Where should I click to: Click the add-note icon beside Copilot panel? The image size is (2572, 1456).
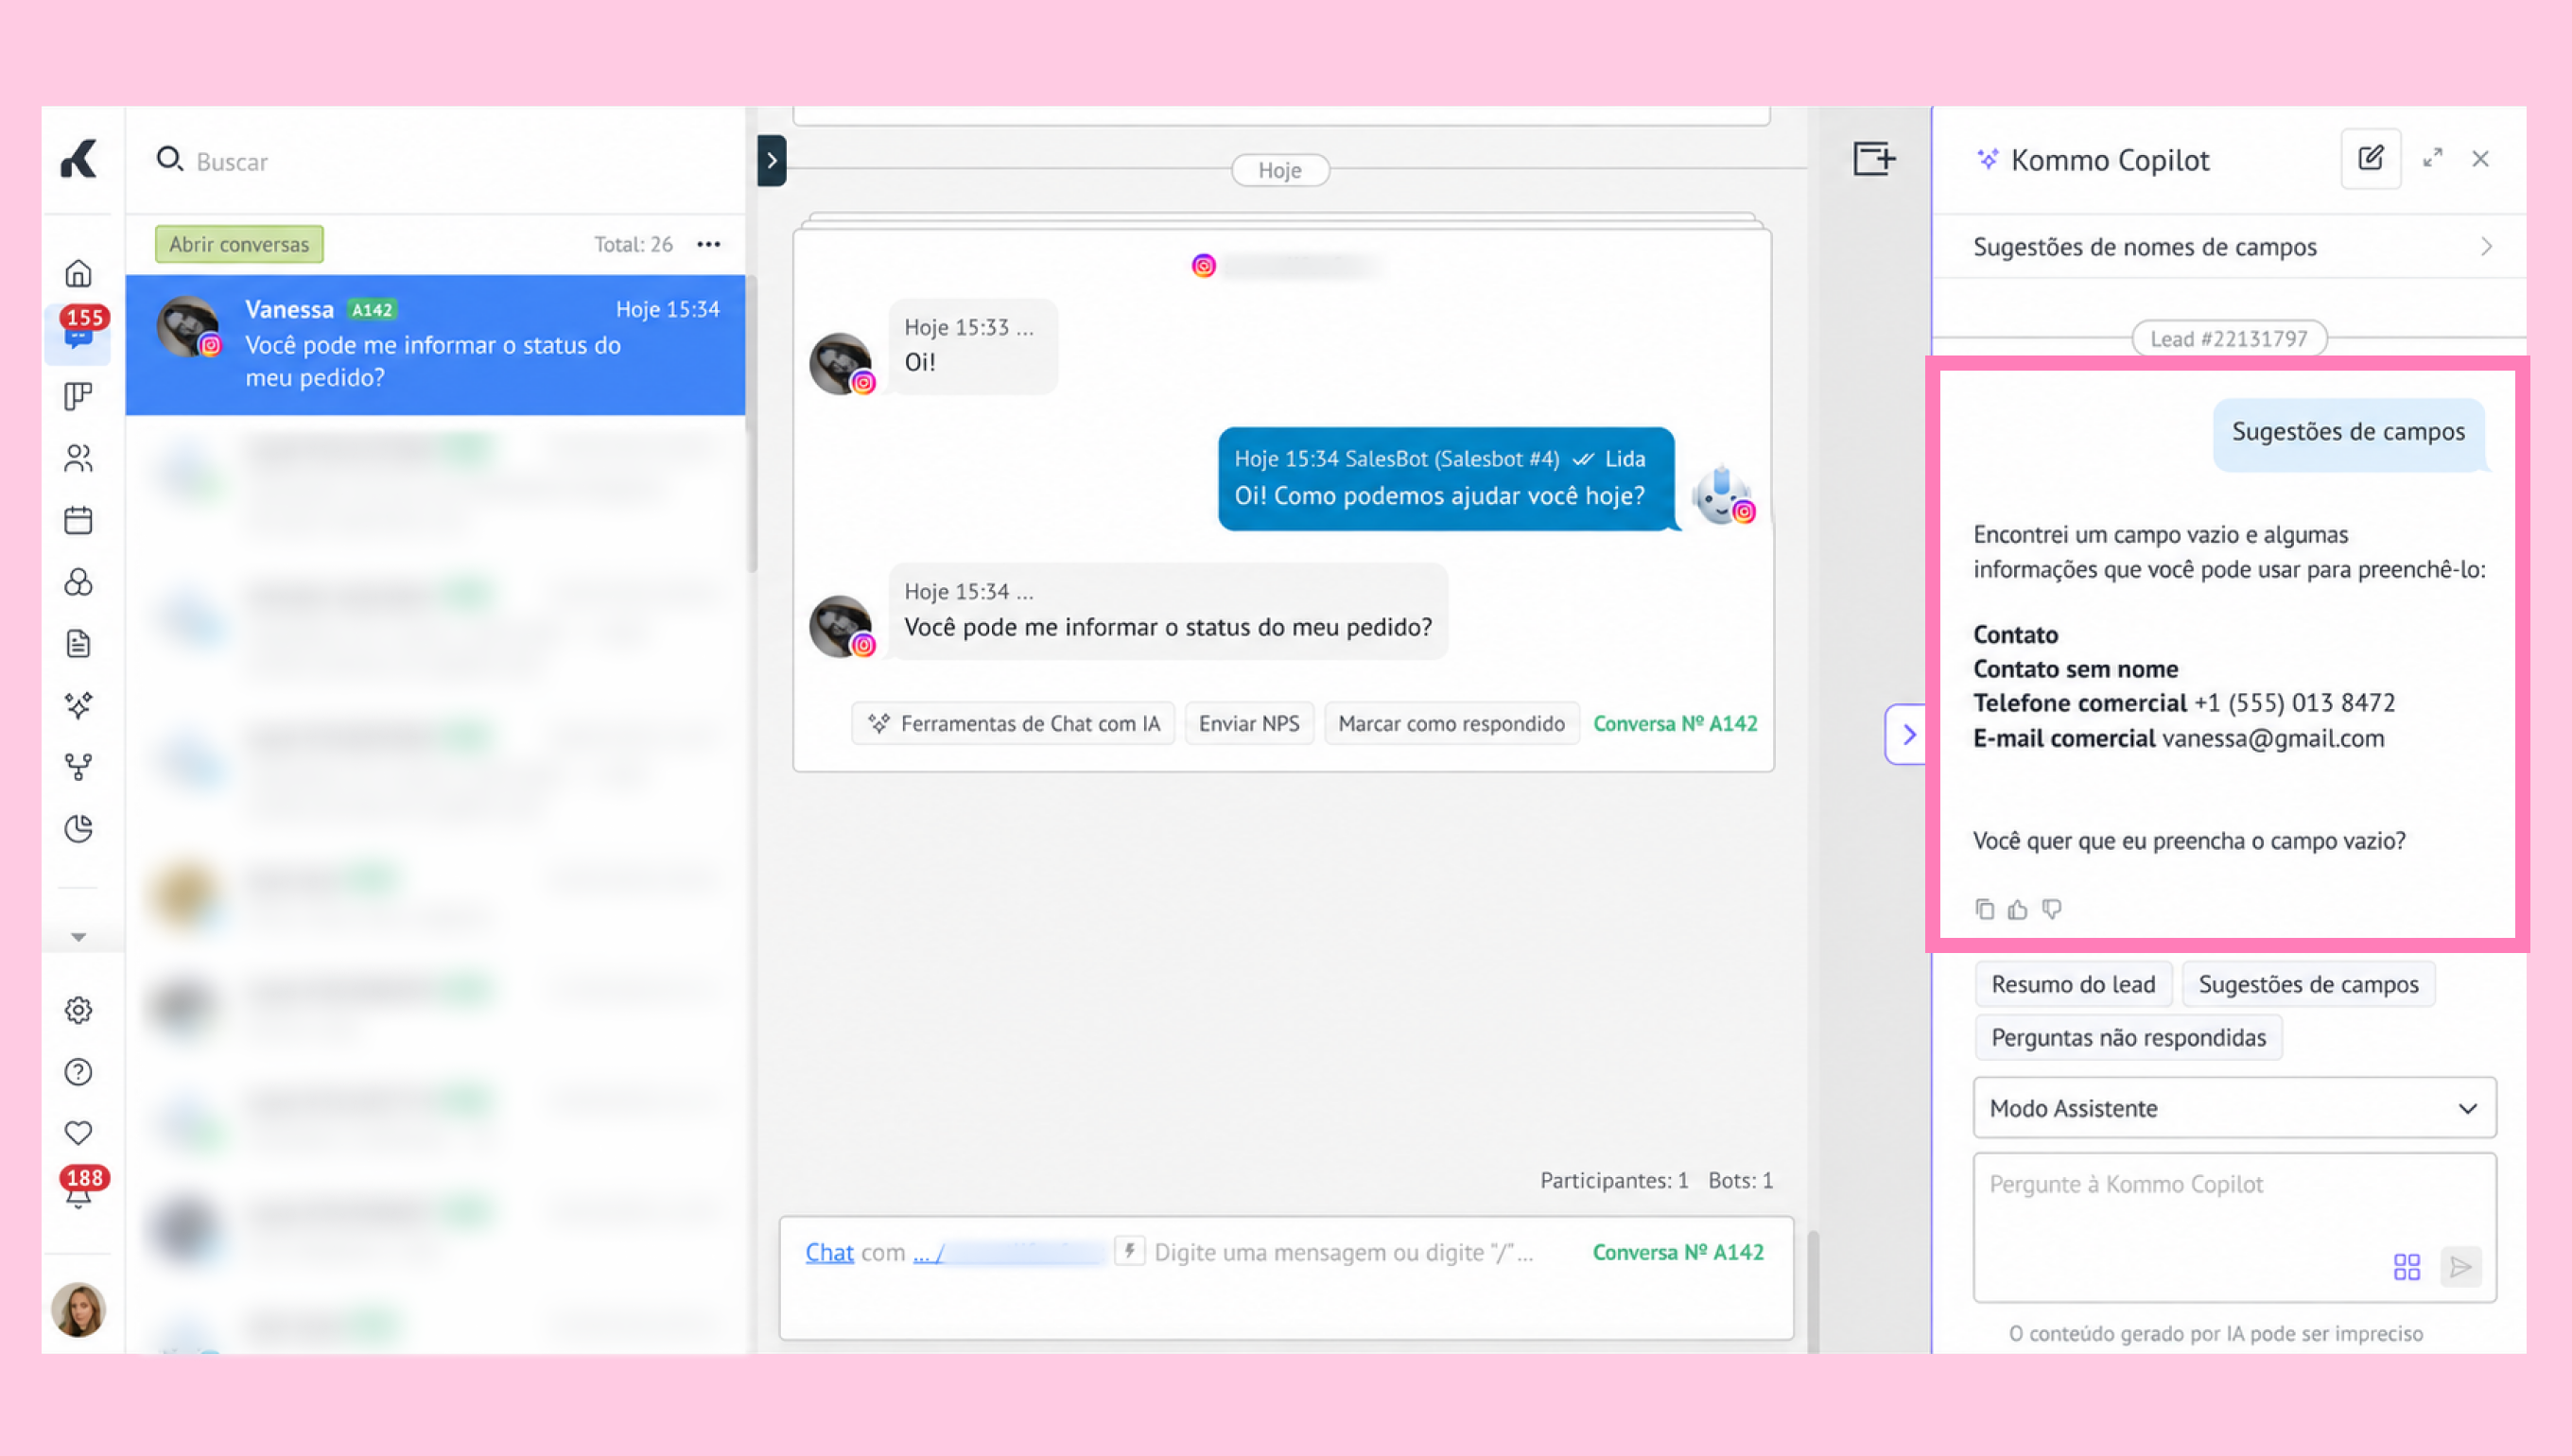1874,159
